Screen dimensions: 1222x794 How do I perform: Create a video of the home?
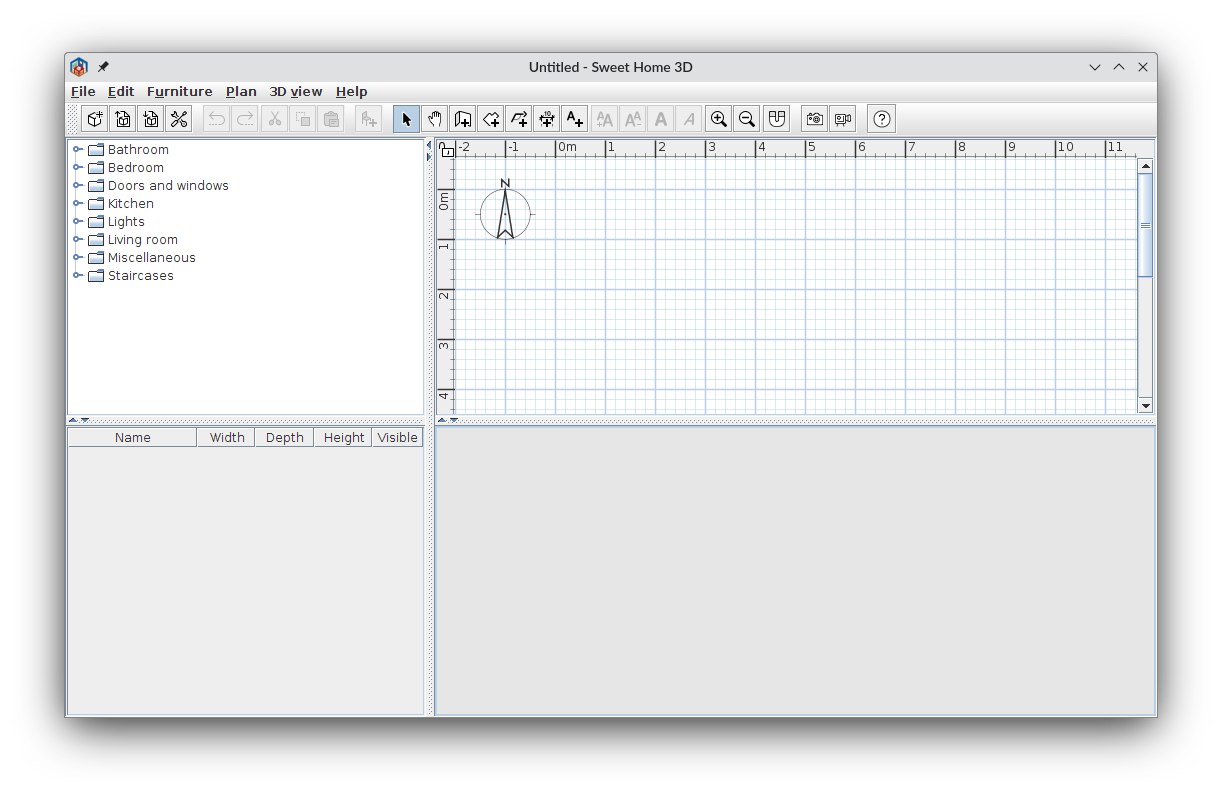pos(842,118)
